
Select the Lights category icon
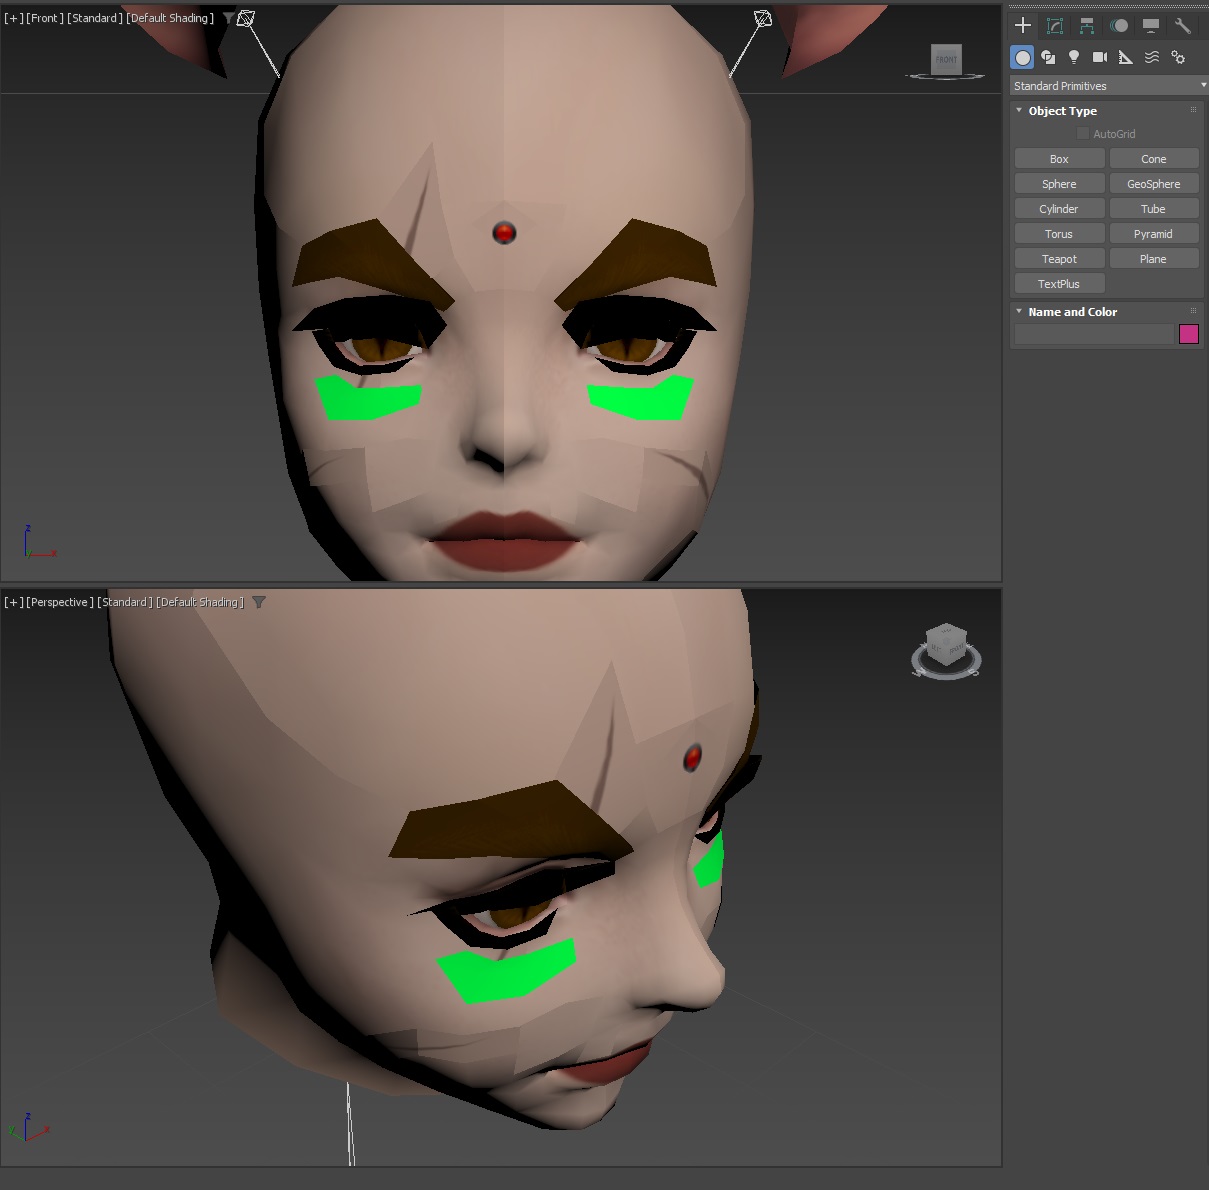click(1074, 57)
